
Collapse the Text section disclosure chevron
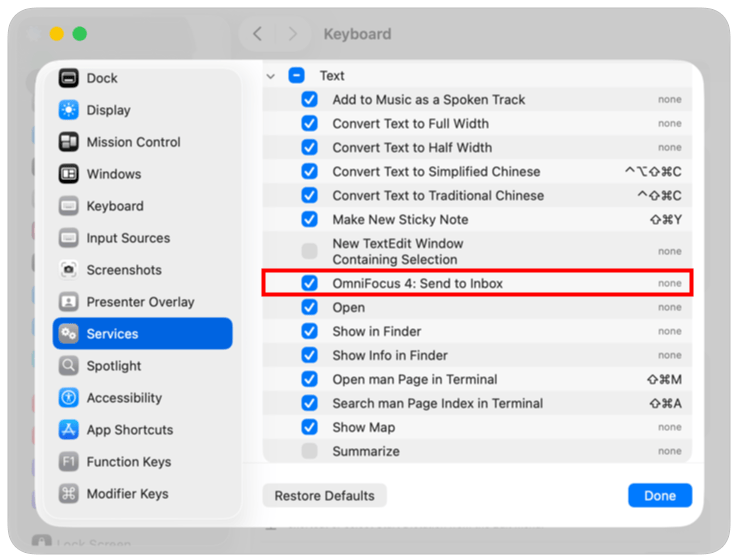pyautogui.click(x=271, y=76)
